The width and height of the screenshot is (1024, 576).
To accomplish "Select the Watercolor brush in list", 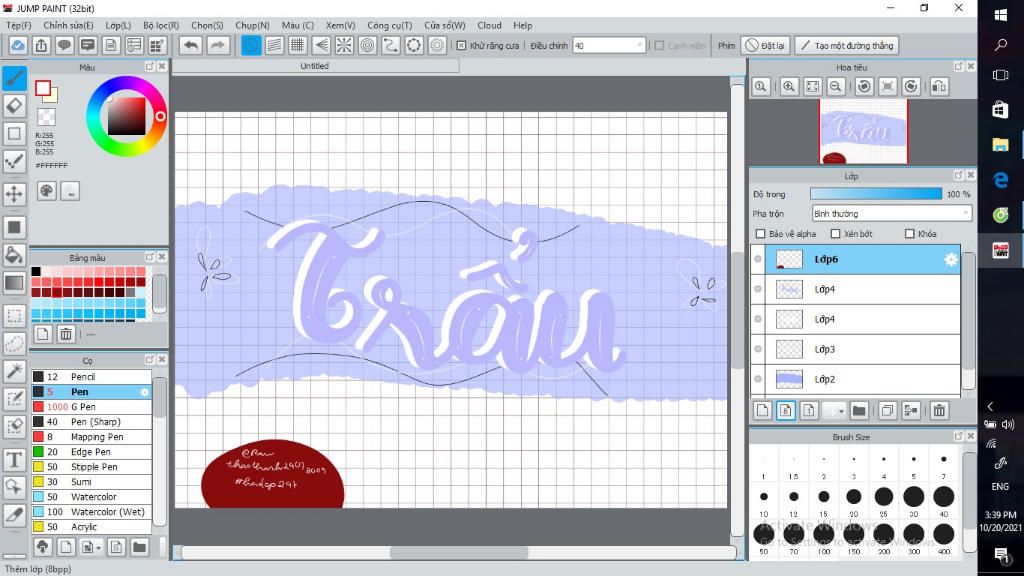I will pos(93,497).
